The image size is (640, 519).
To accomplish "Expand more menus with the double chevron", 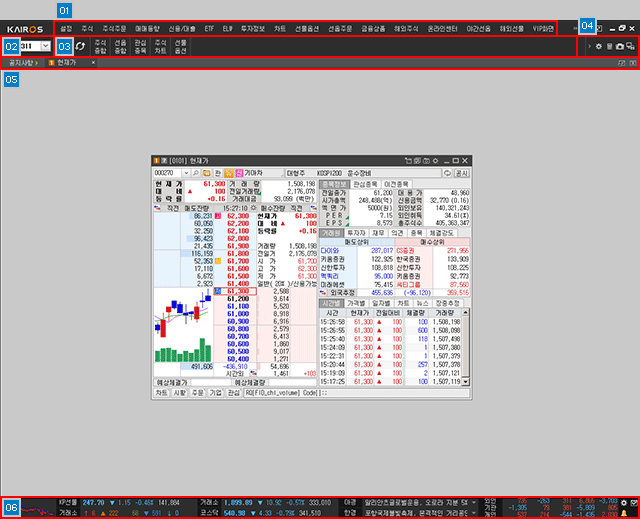I will [575, 29].
